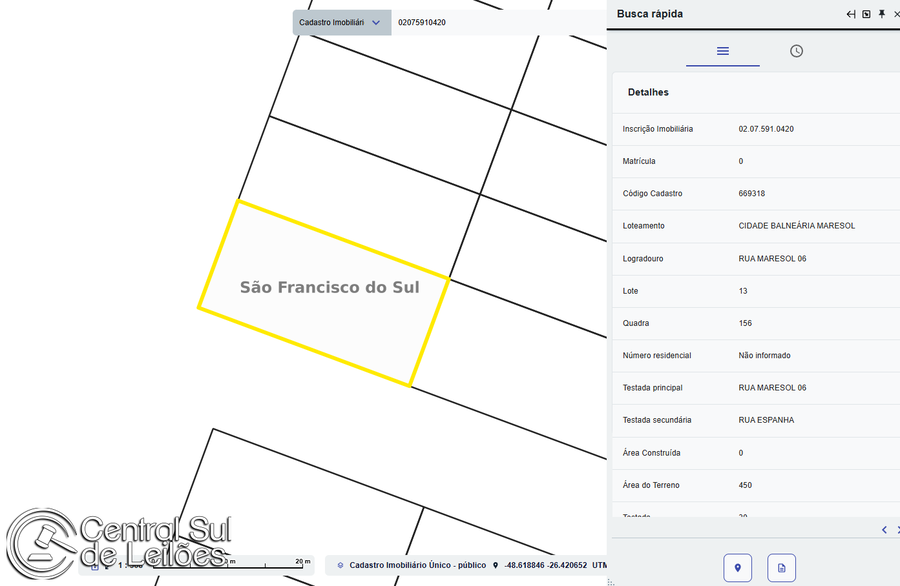The image size is (900, 586).
Task: Click Área do Terreno value 450
Action: coord(745,485)
